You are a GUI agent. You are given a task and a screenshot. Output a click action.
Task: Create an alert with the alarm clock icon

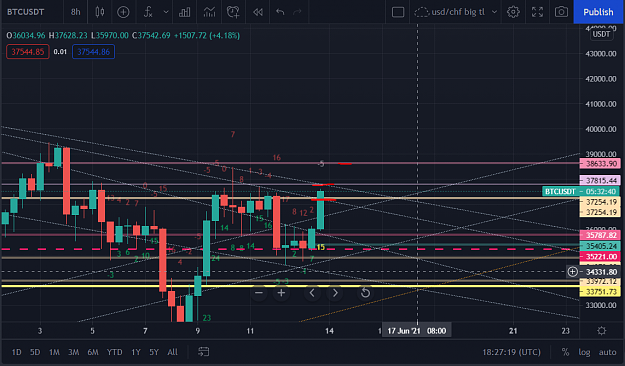[x=233, y=12]
